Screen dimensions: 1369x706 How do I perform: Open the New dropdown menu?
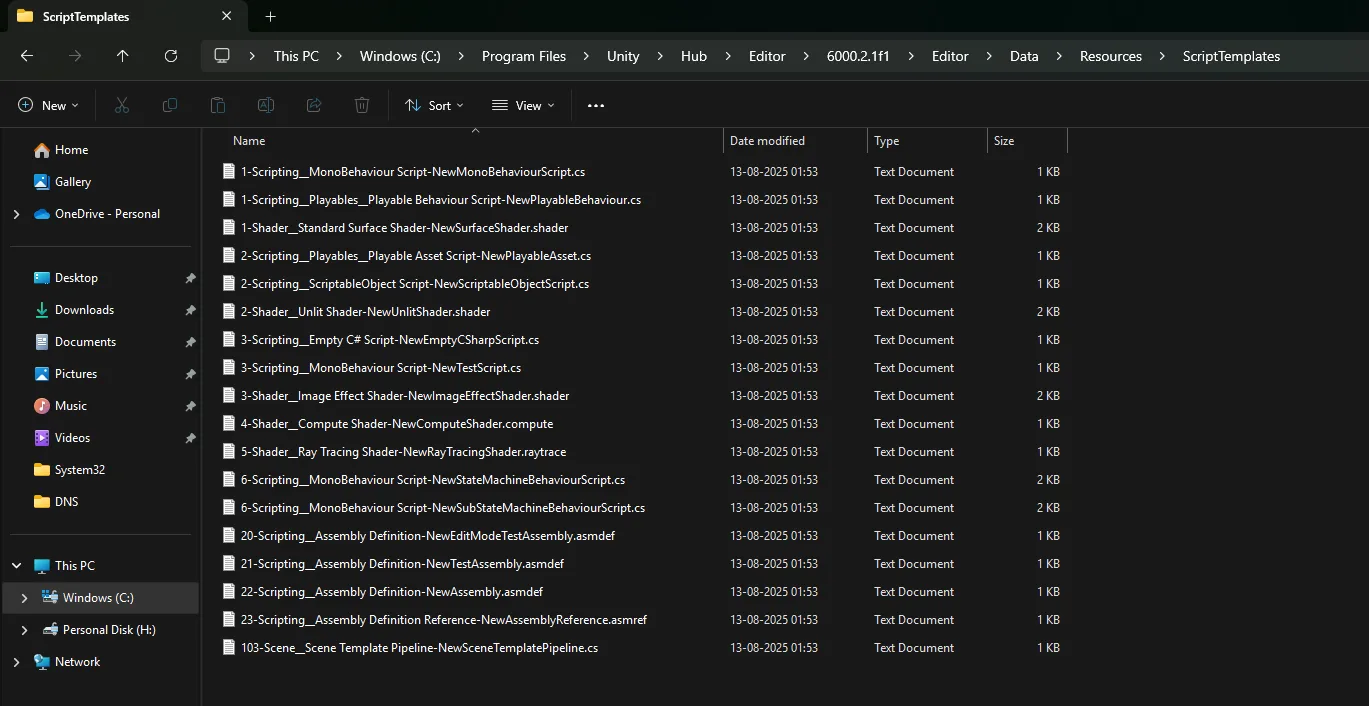tap(48, 105)
